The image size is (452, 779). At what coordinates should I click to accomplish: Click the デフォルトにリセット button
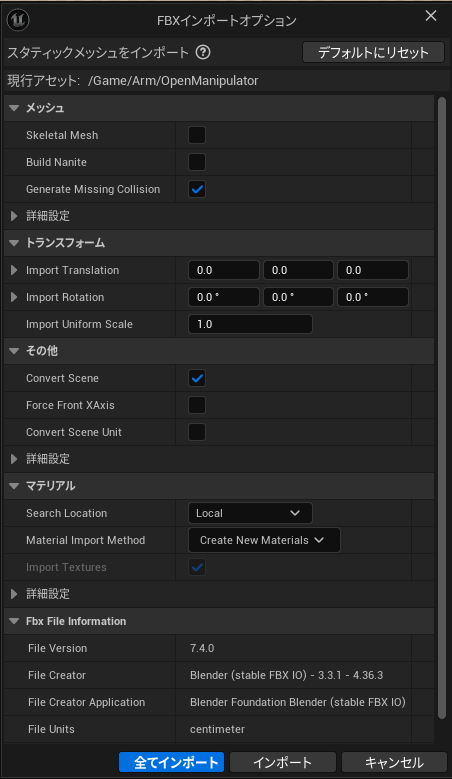(x=373, y=52)
